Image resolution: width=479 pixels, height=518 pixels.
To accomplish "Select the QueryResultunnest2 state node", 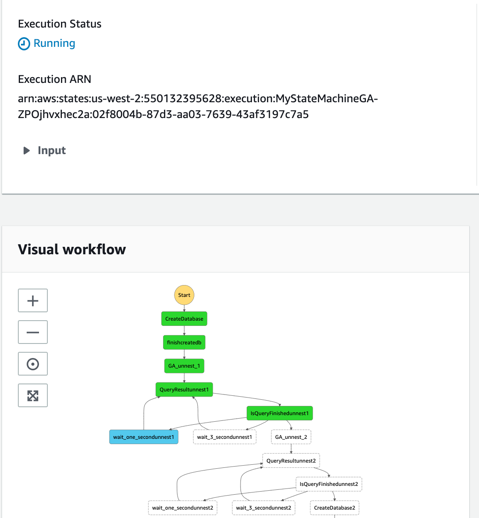I will pos(291,461).
